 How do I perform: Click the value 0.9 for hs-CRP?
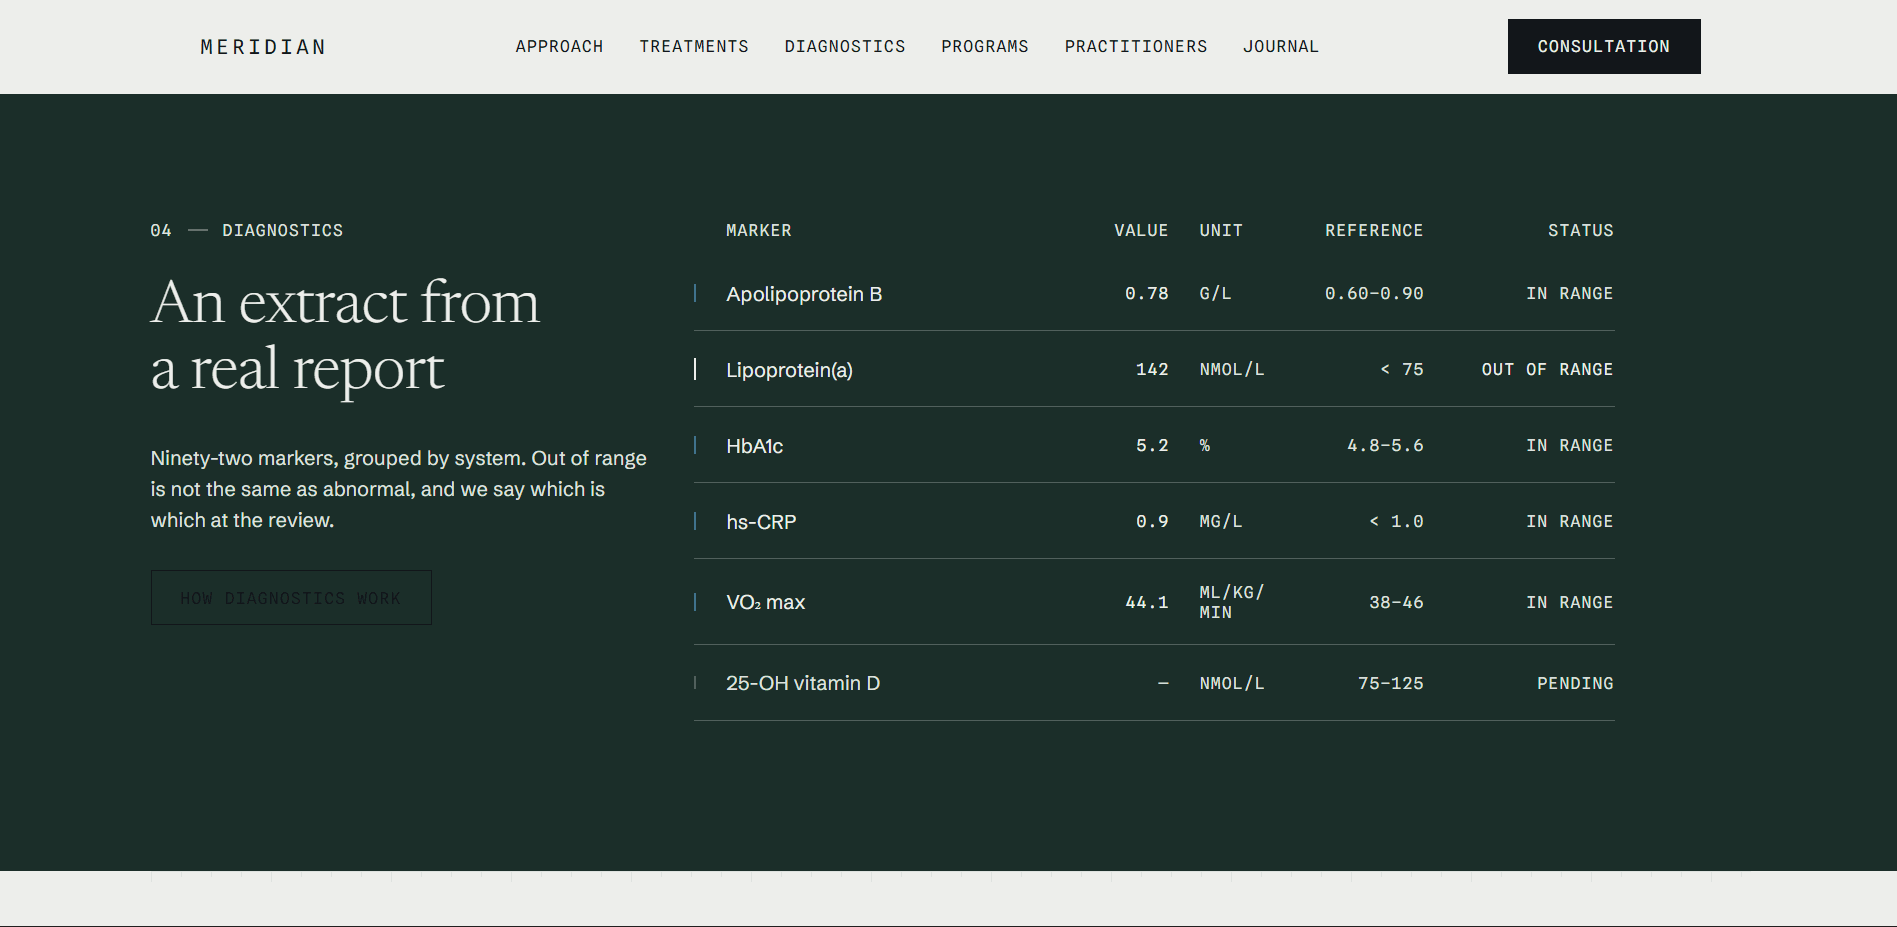(x=1152, y=522)
